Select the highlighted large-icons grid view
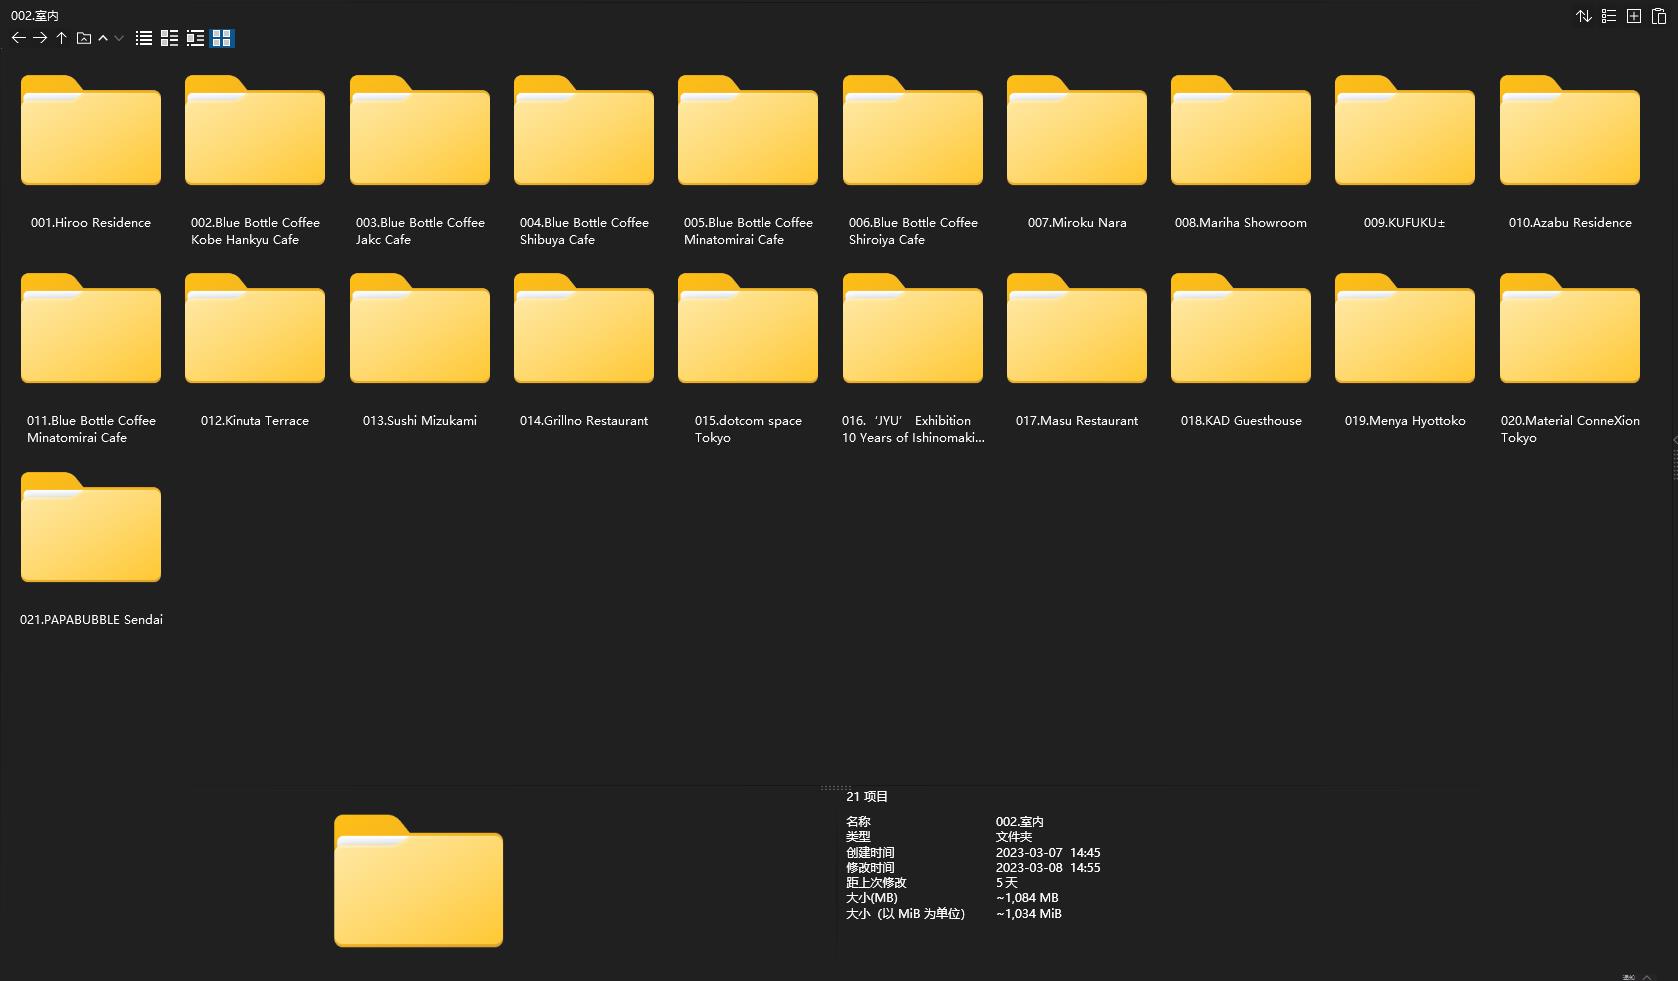 (x=222, y=38)
